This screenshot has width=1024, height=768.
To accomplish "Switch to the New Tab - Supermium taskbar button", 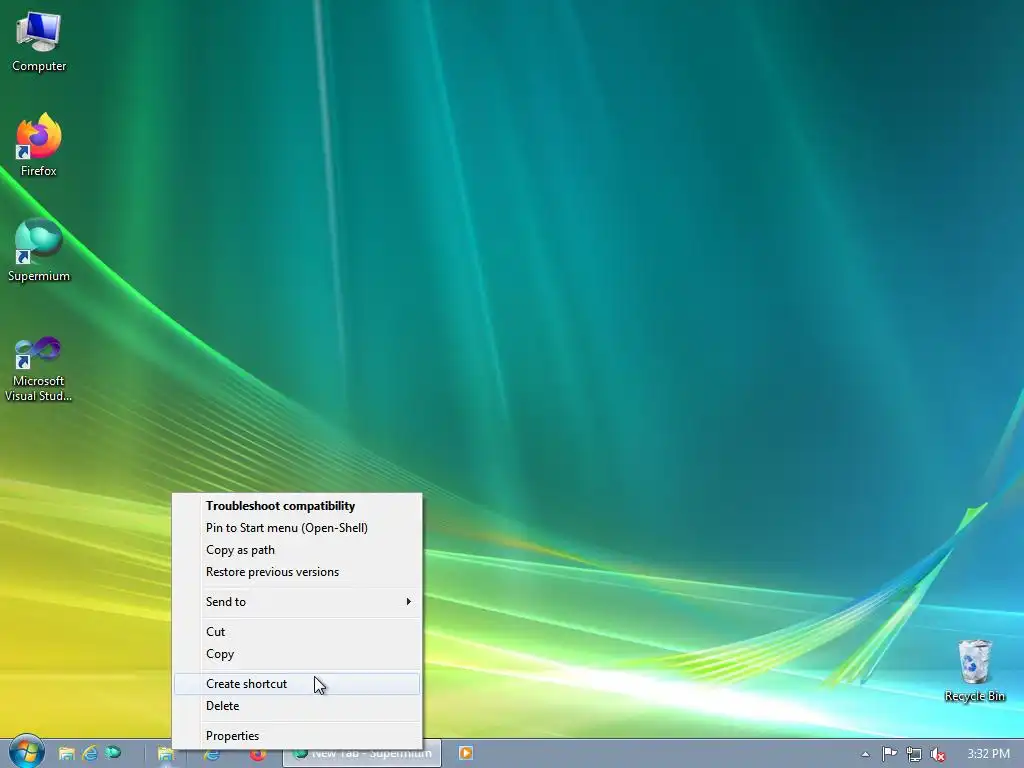I will tap(362, 754).
